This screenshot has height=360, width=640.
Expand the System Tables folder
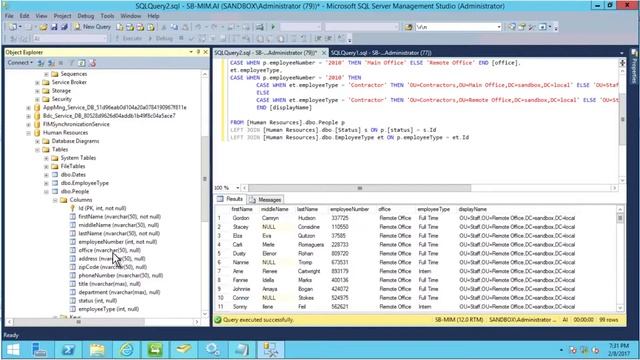46,158
